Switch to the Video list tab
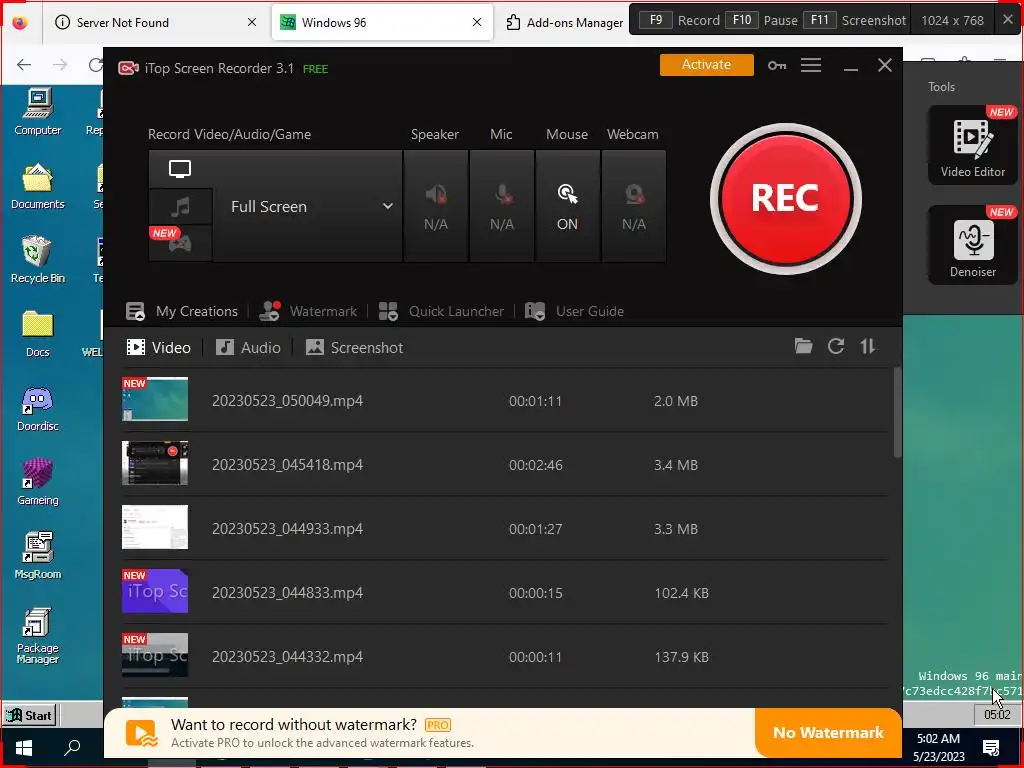The image size is (1024, 768). tap(159, 347)
